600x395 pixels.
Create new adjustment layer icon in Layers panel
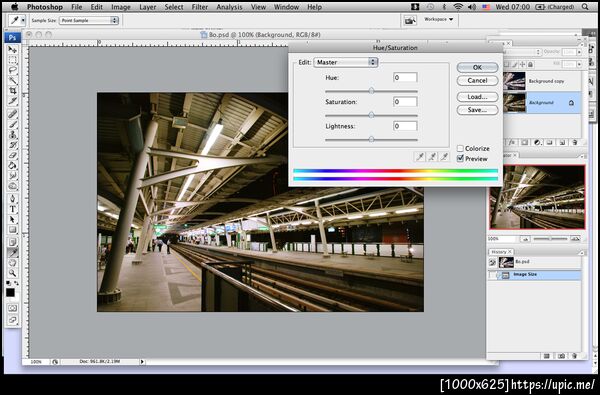[x=537, y=142]
